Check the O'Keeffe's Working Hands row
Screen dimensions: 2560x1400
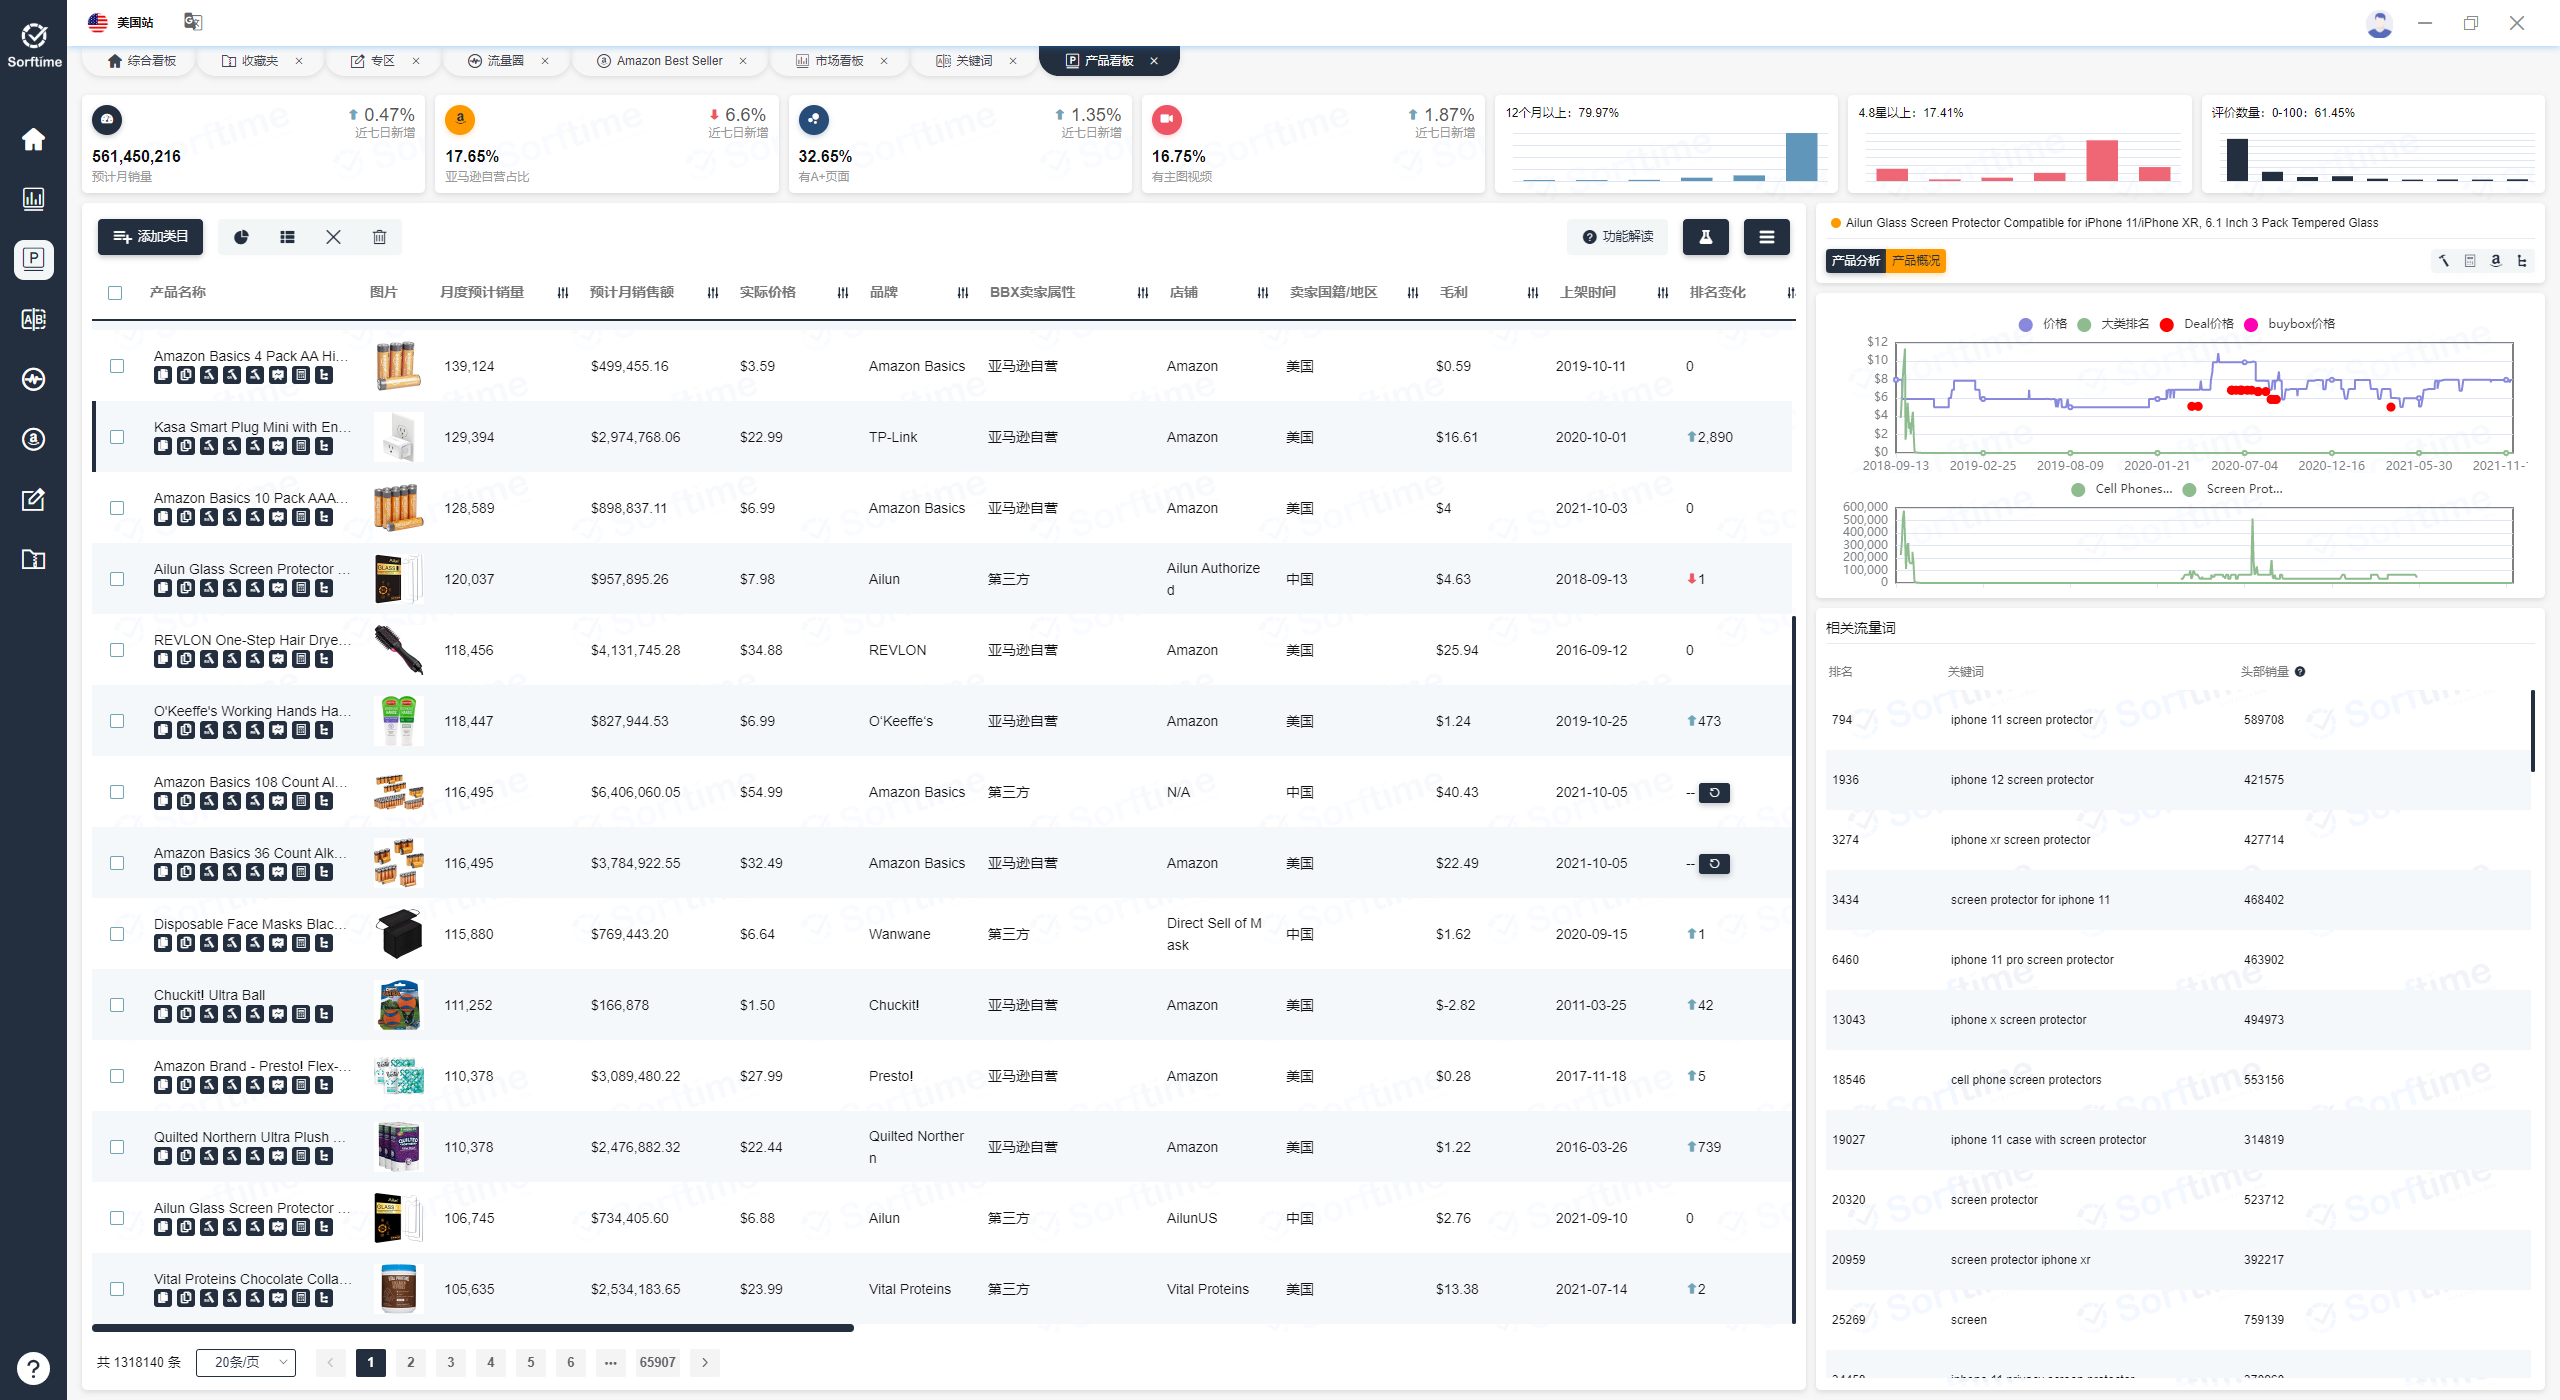[117, 721]
